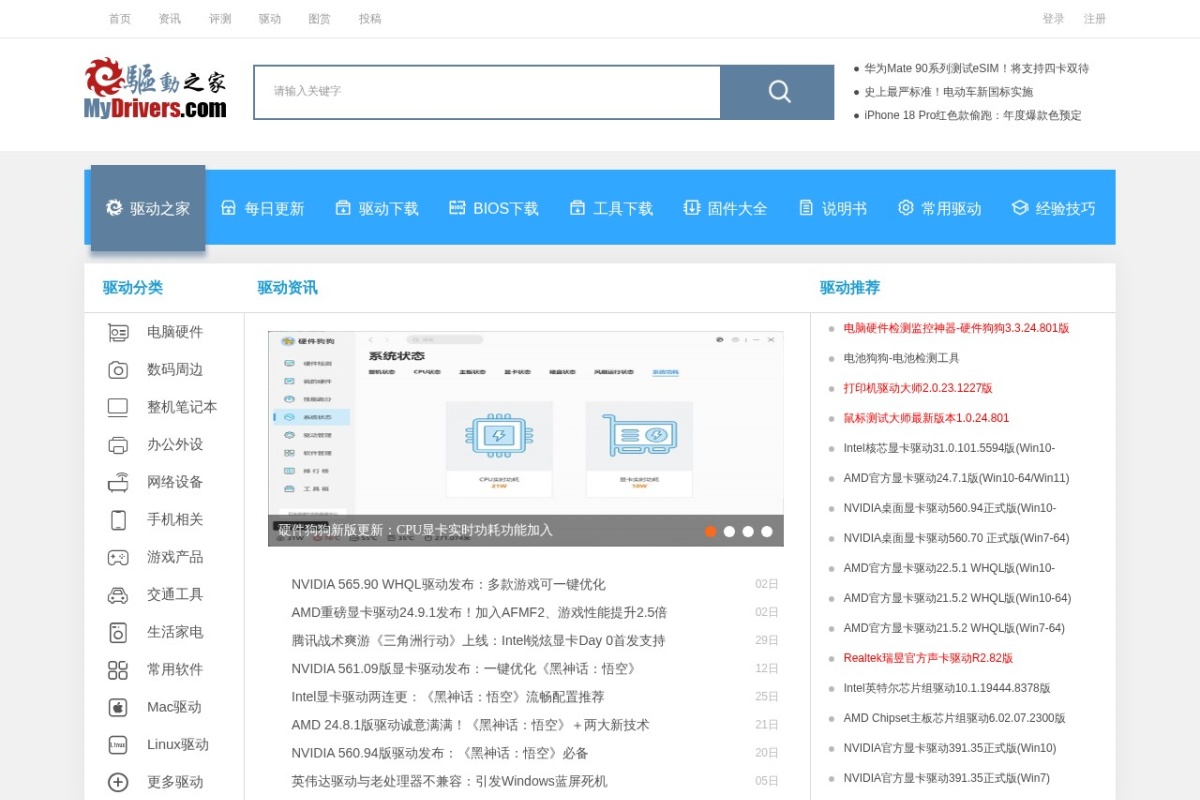Select 驱动 in the top menu
The image size is (1200, 800).
click(x=270, y=19)
